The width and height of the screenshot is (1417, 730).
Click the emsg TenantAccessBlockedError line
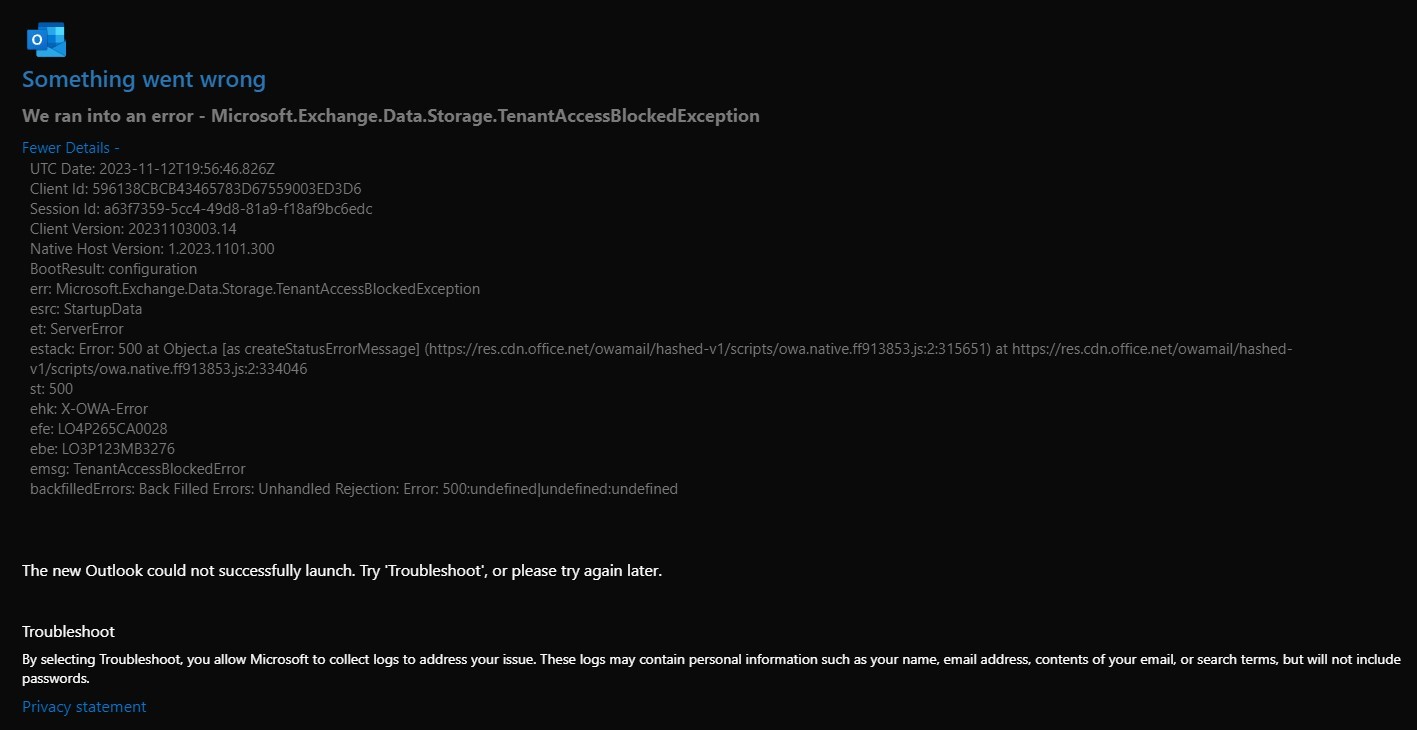pyautogui.click(x=138, y=468)
